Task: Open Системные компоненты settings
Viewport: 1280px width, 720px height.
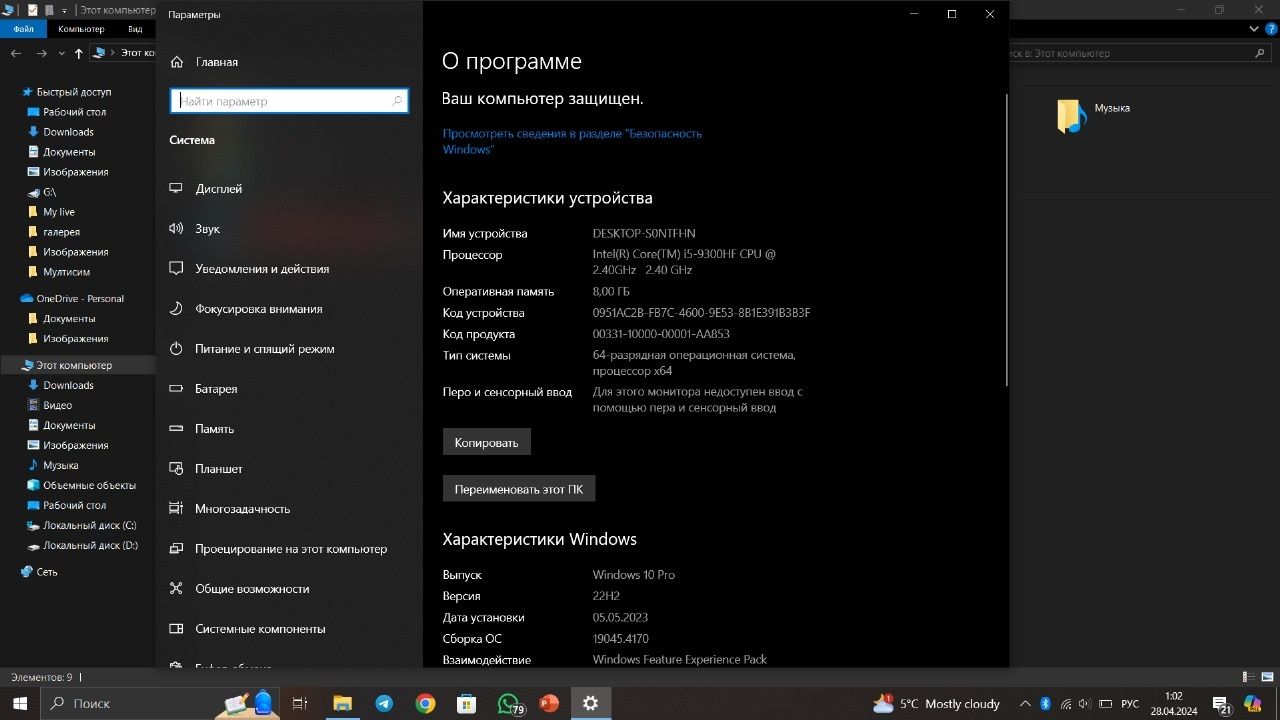Action: pos(247,629)
